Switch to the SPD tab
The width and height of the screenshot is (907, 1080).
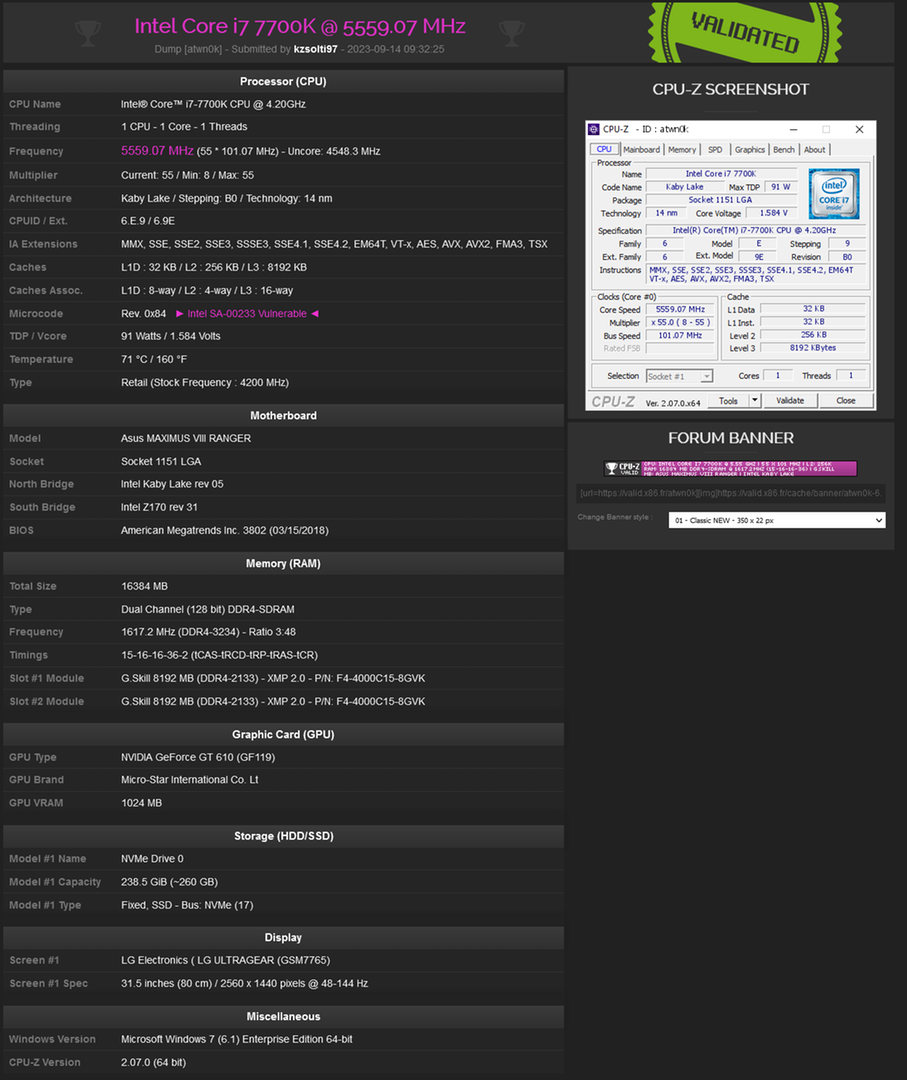tap(716, 149)
